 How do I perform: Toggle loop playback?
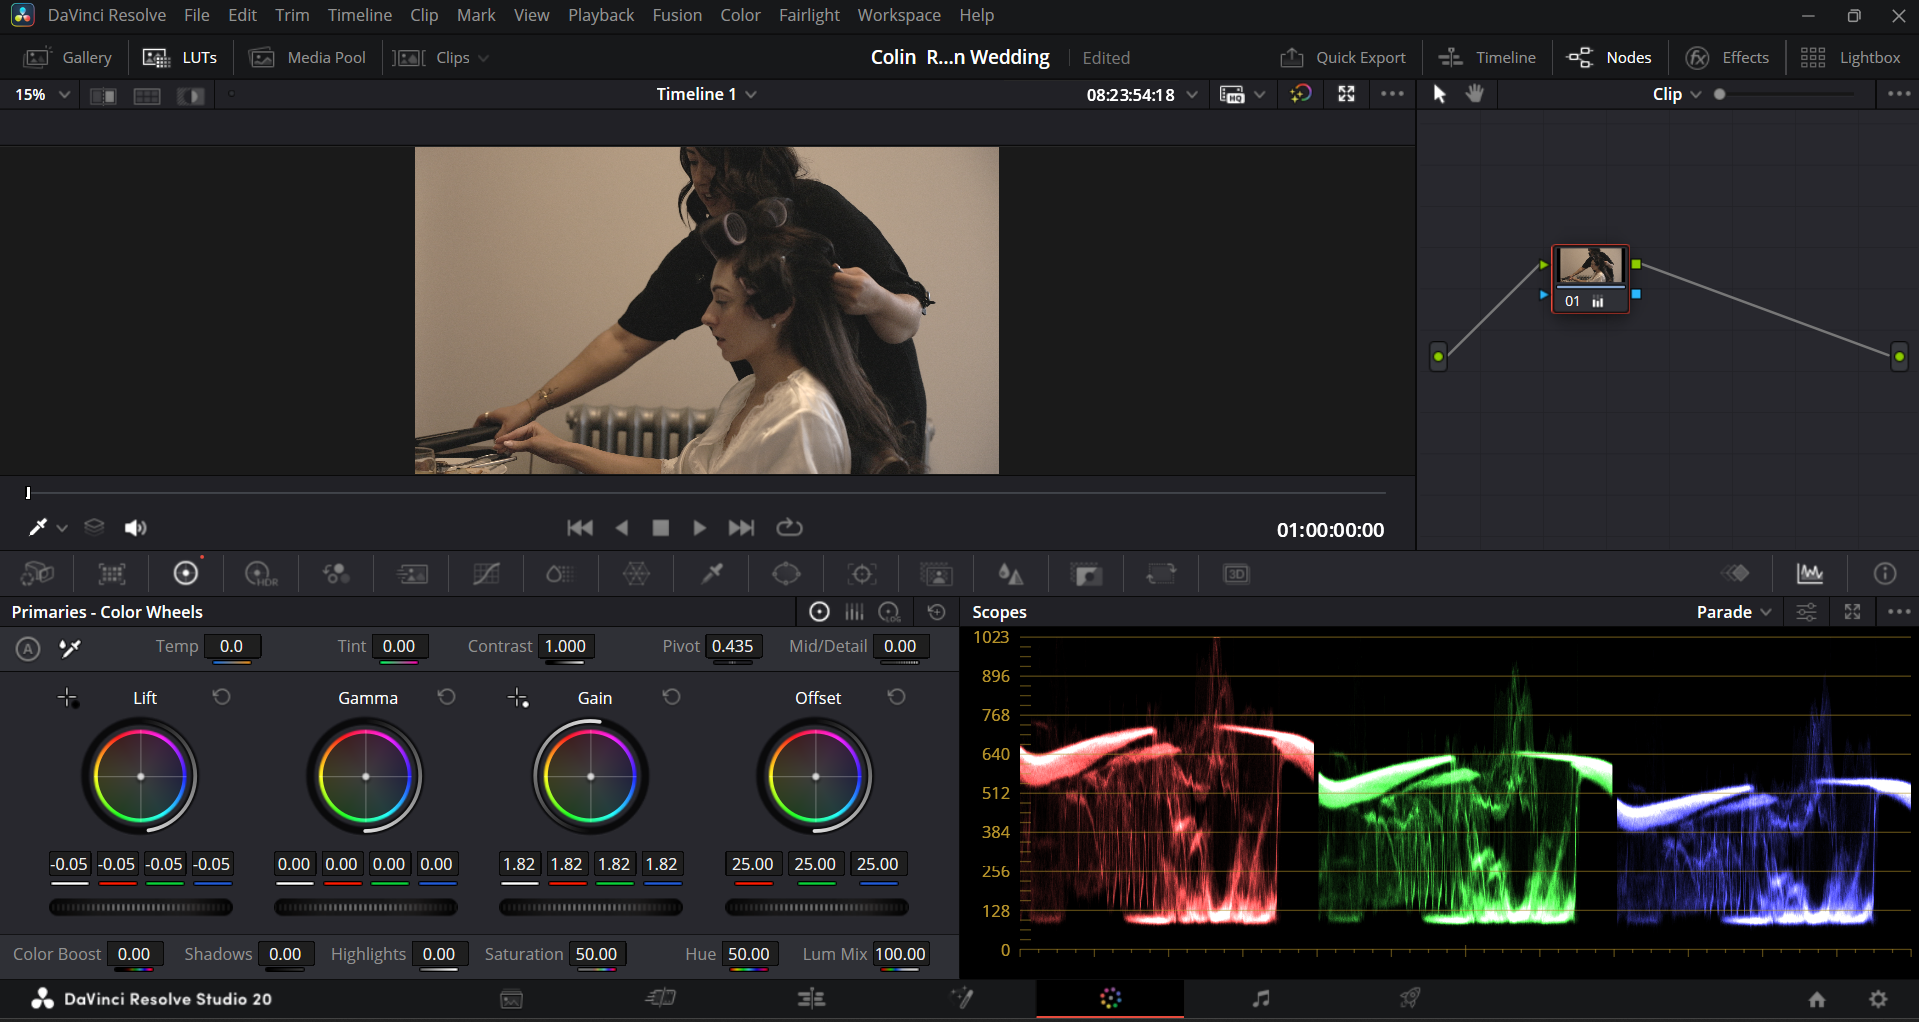coord(790,527)
